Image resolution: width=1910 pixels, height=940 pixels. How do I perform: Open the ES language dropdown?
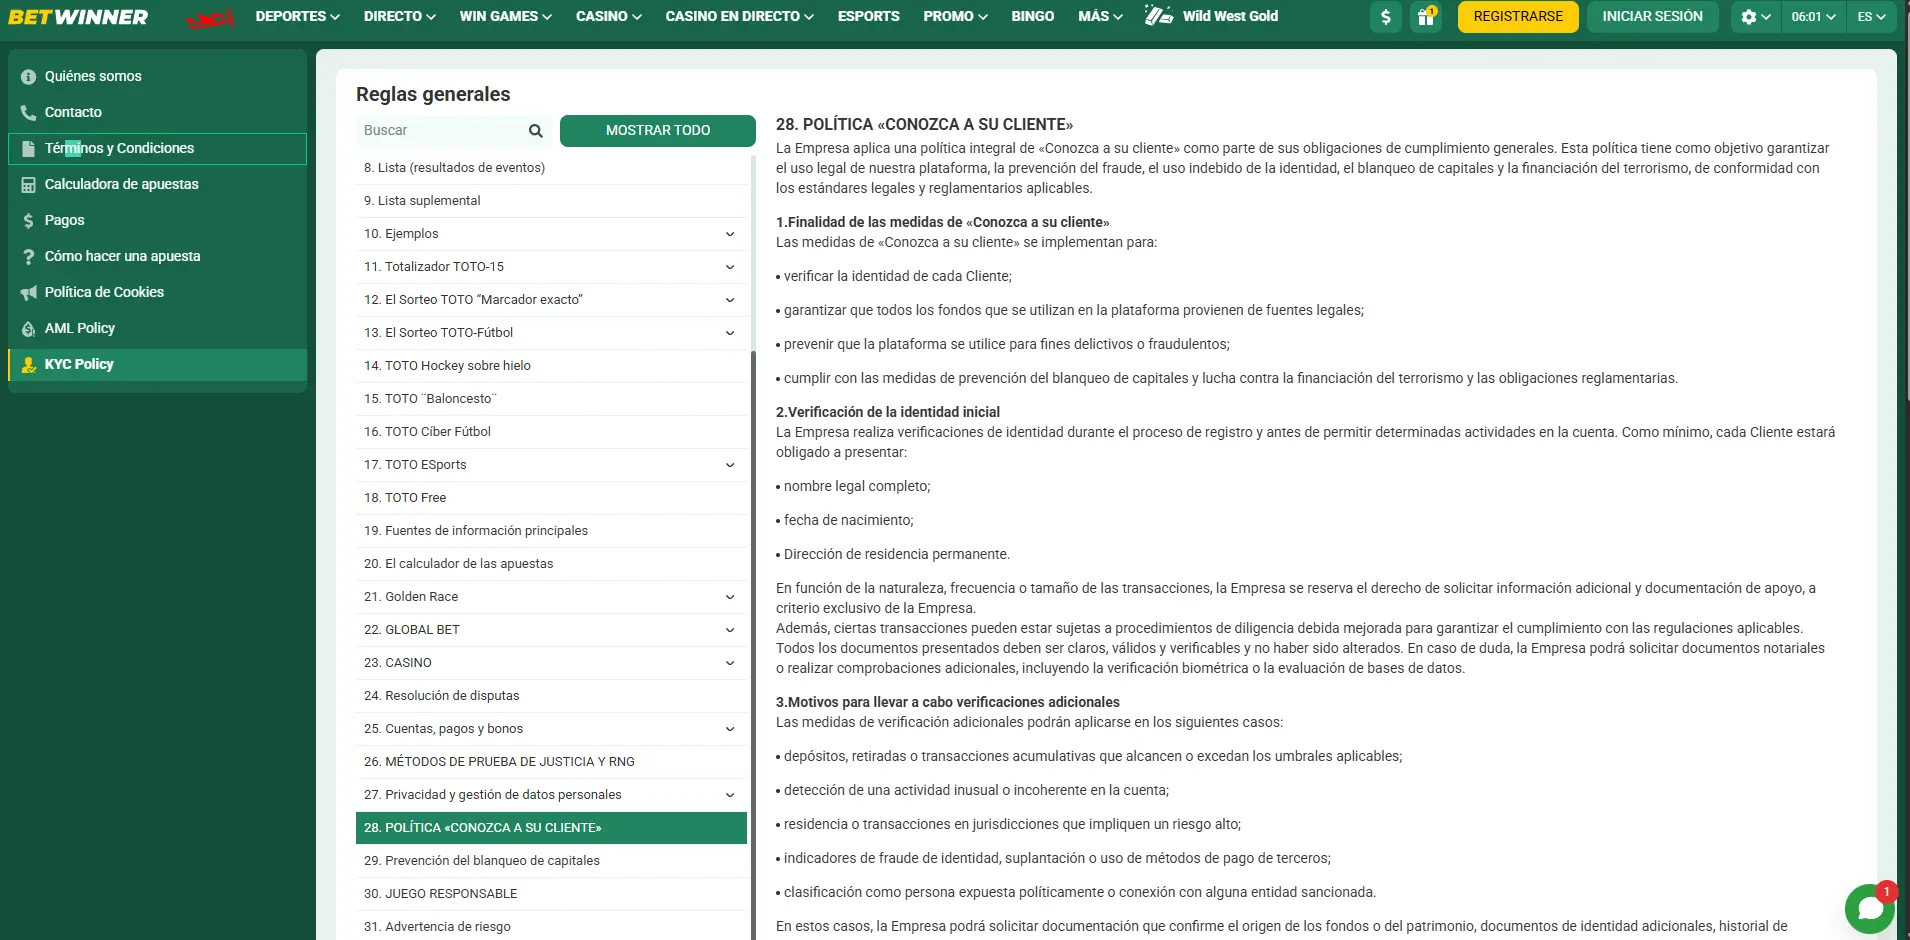click(1871, 17)
